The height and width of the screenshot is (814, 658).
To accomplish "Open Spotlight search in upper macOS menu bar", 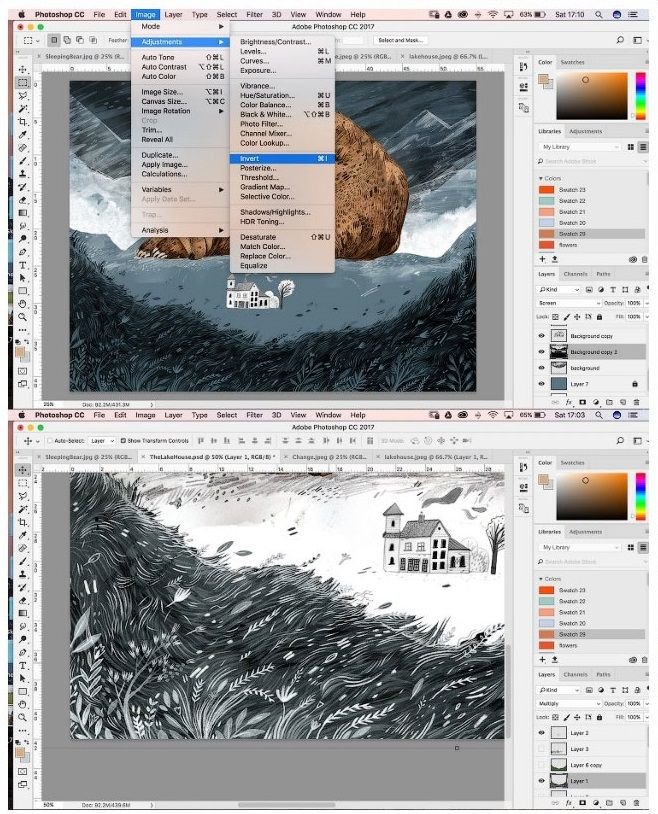I will pyautogui.click(x=599, y=15).
